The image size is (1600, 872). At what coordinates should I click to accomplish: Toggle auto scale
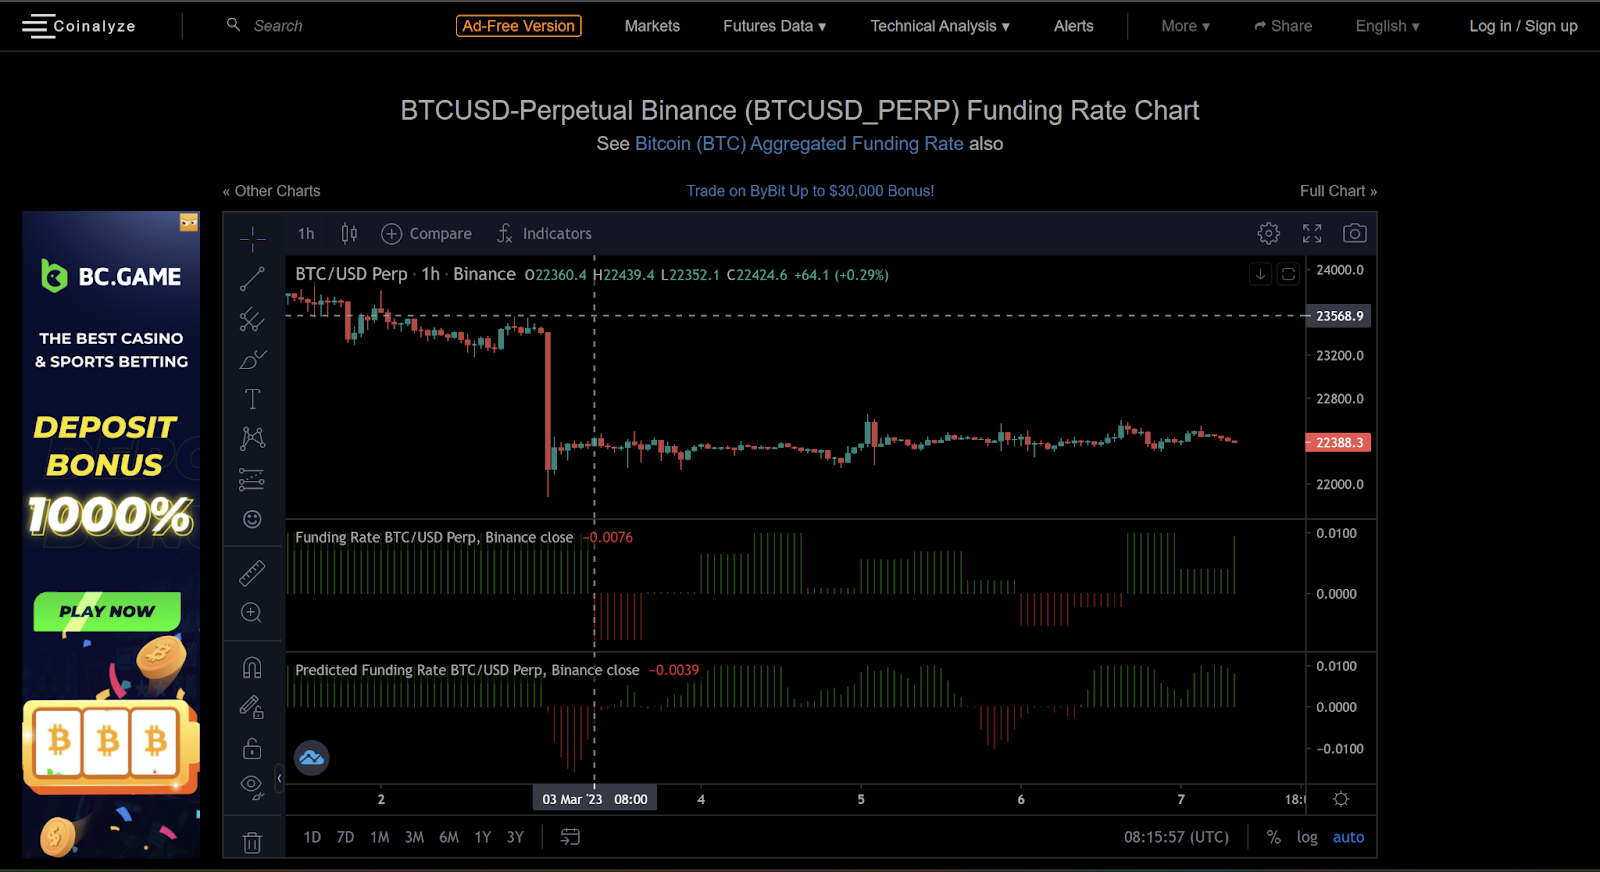point(1348,837)
